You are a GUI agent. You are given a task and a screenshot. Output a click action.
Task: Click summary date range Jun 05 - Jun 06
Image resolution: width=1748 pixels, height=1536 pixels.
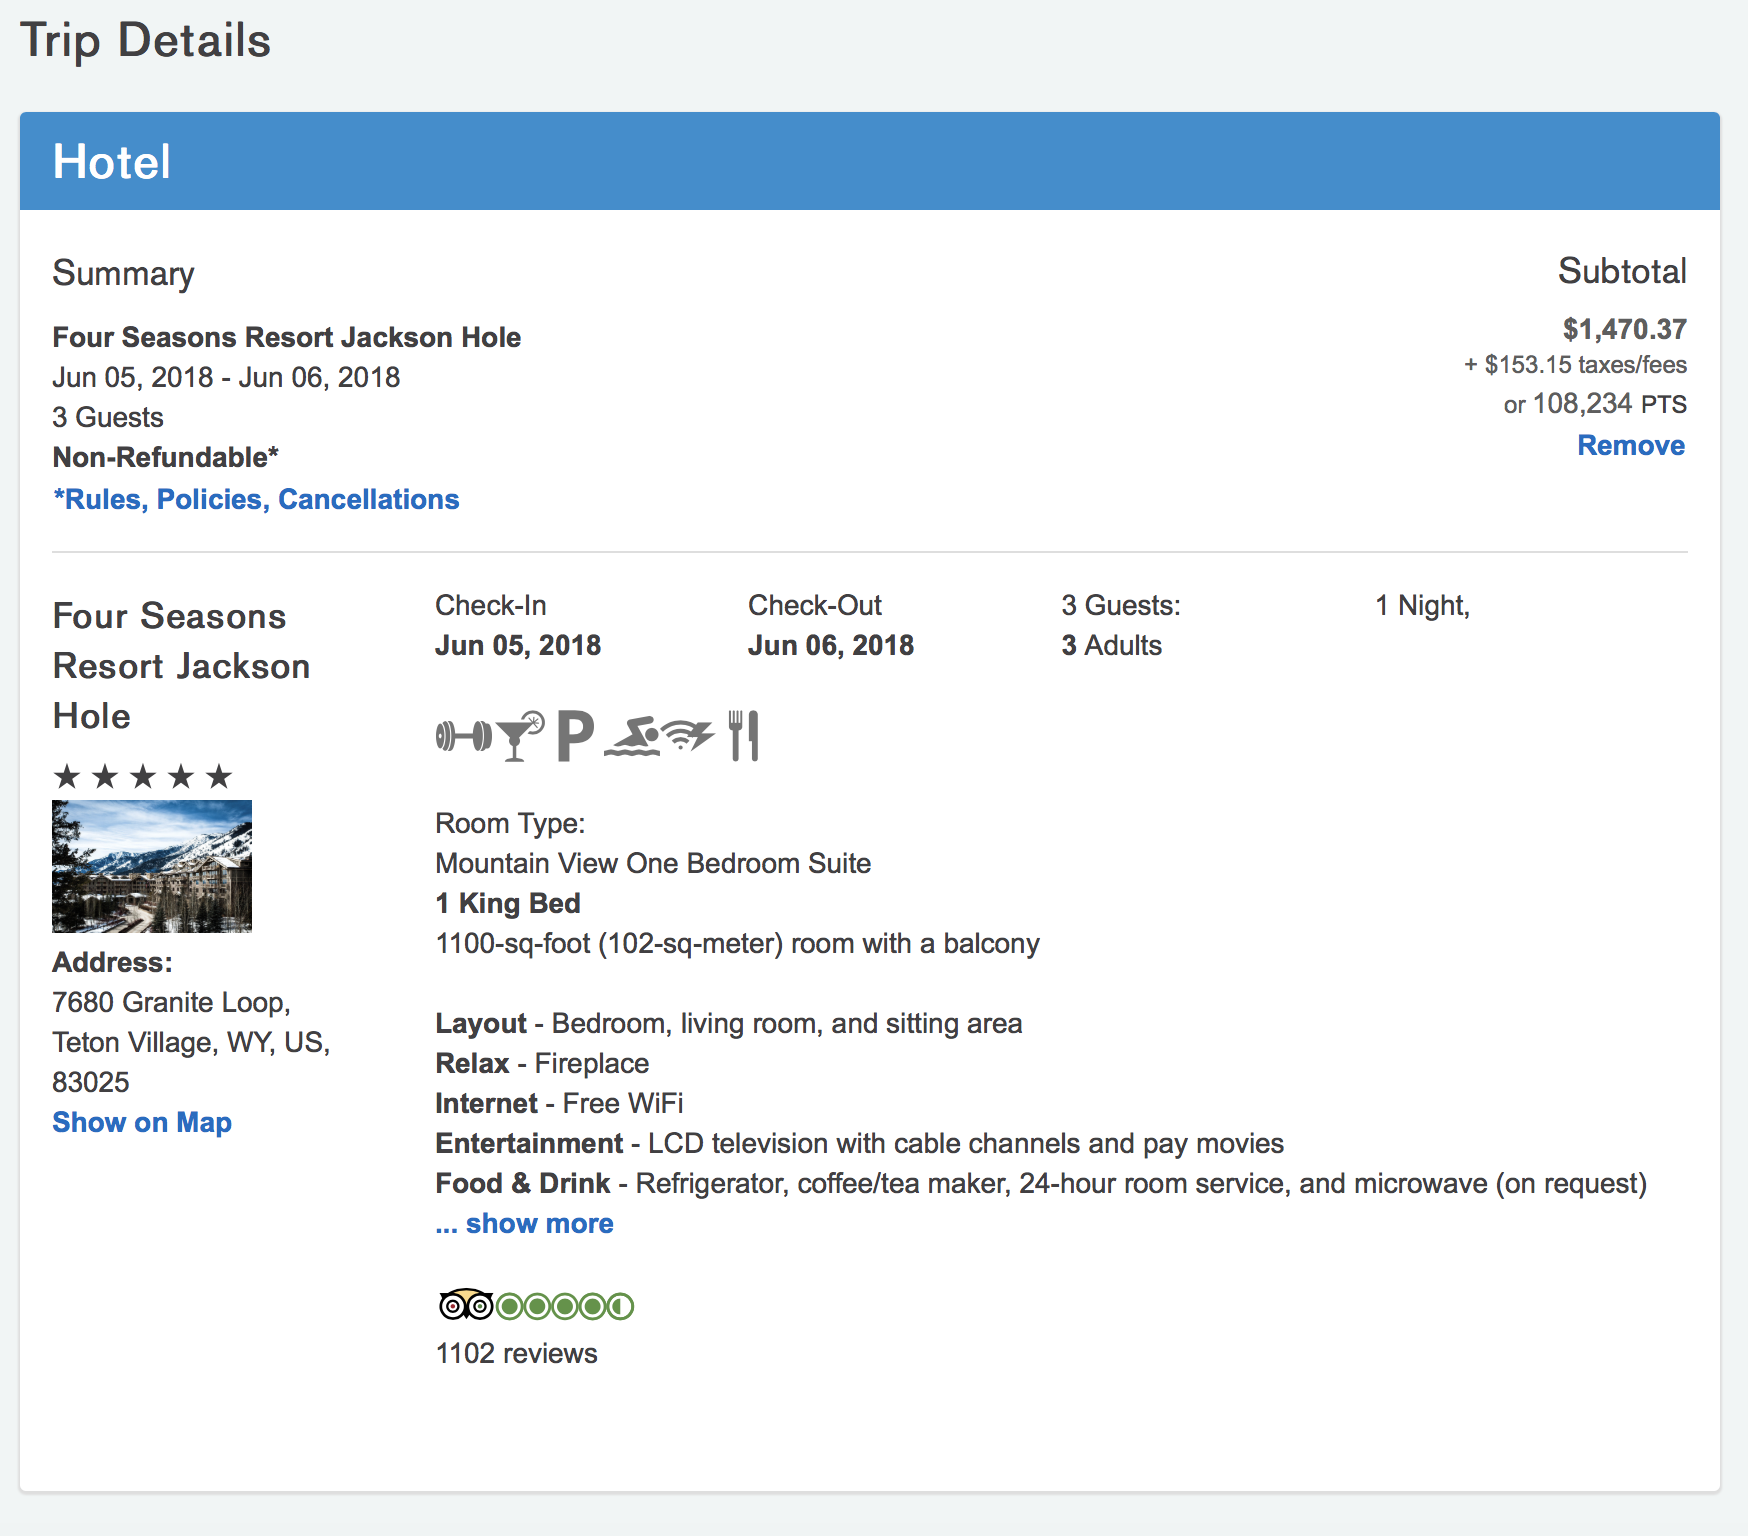pos(226,377)
